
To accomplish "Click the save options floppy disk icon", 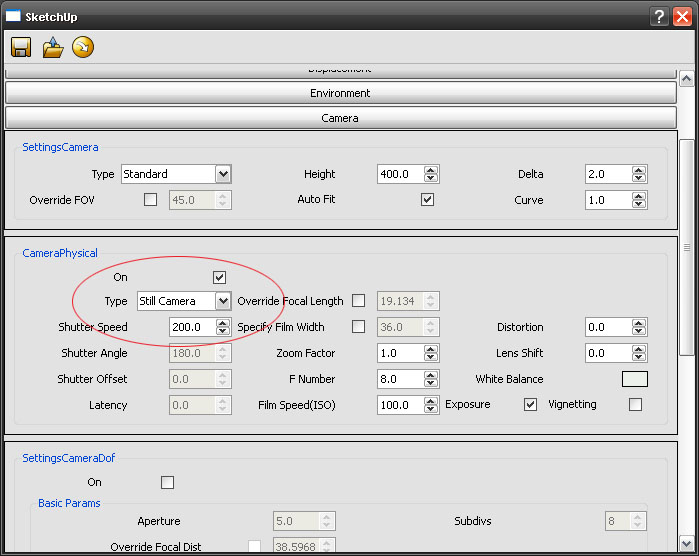I will coord(21,47).
